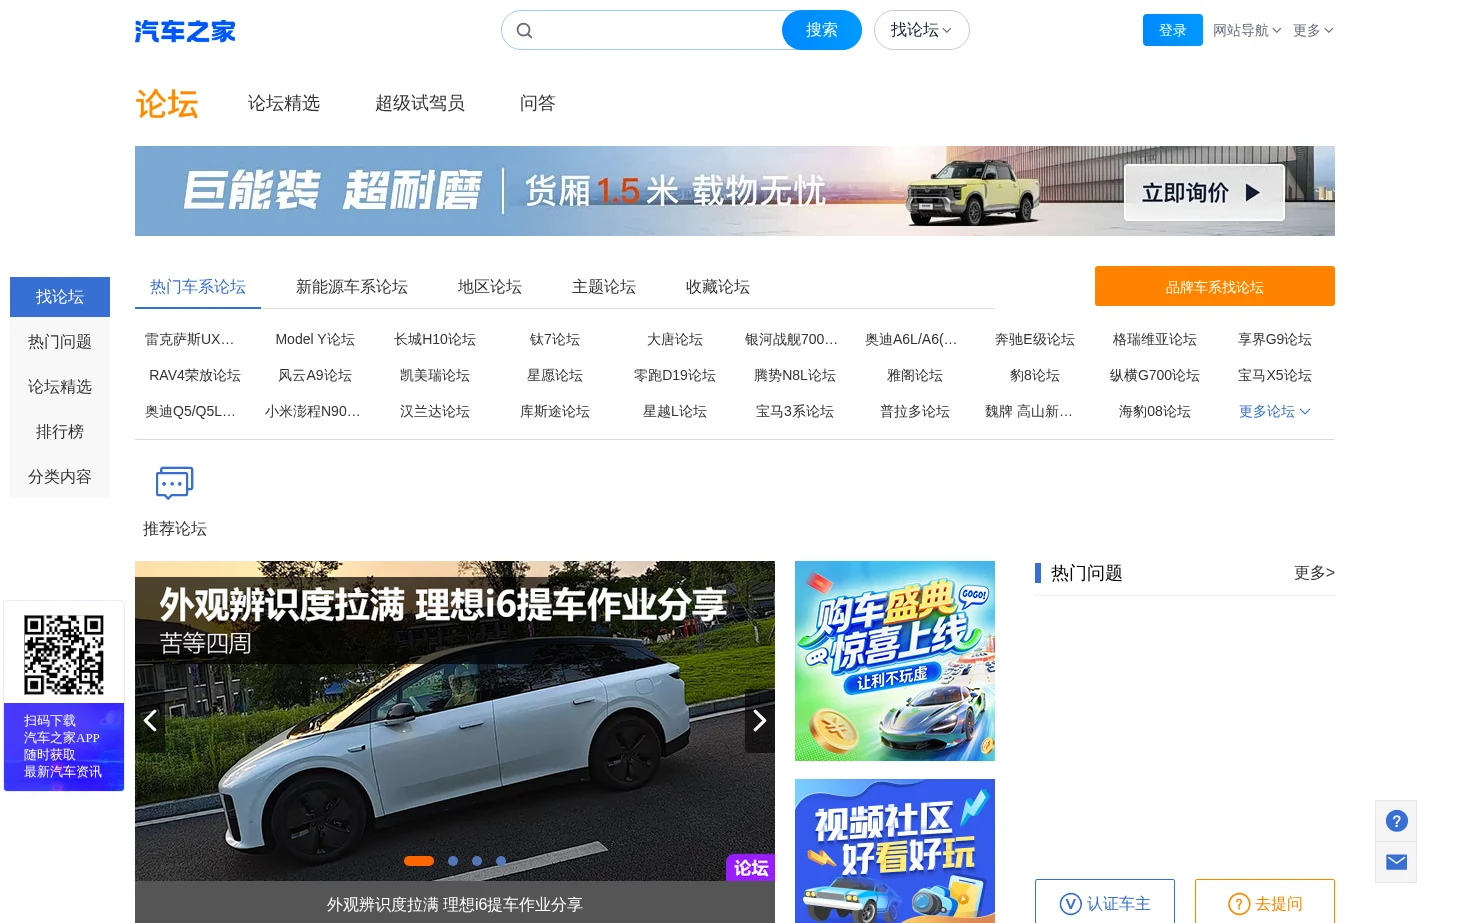Switch to 新能源车系论坛 tab

point(352,287)
